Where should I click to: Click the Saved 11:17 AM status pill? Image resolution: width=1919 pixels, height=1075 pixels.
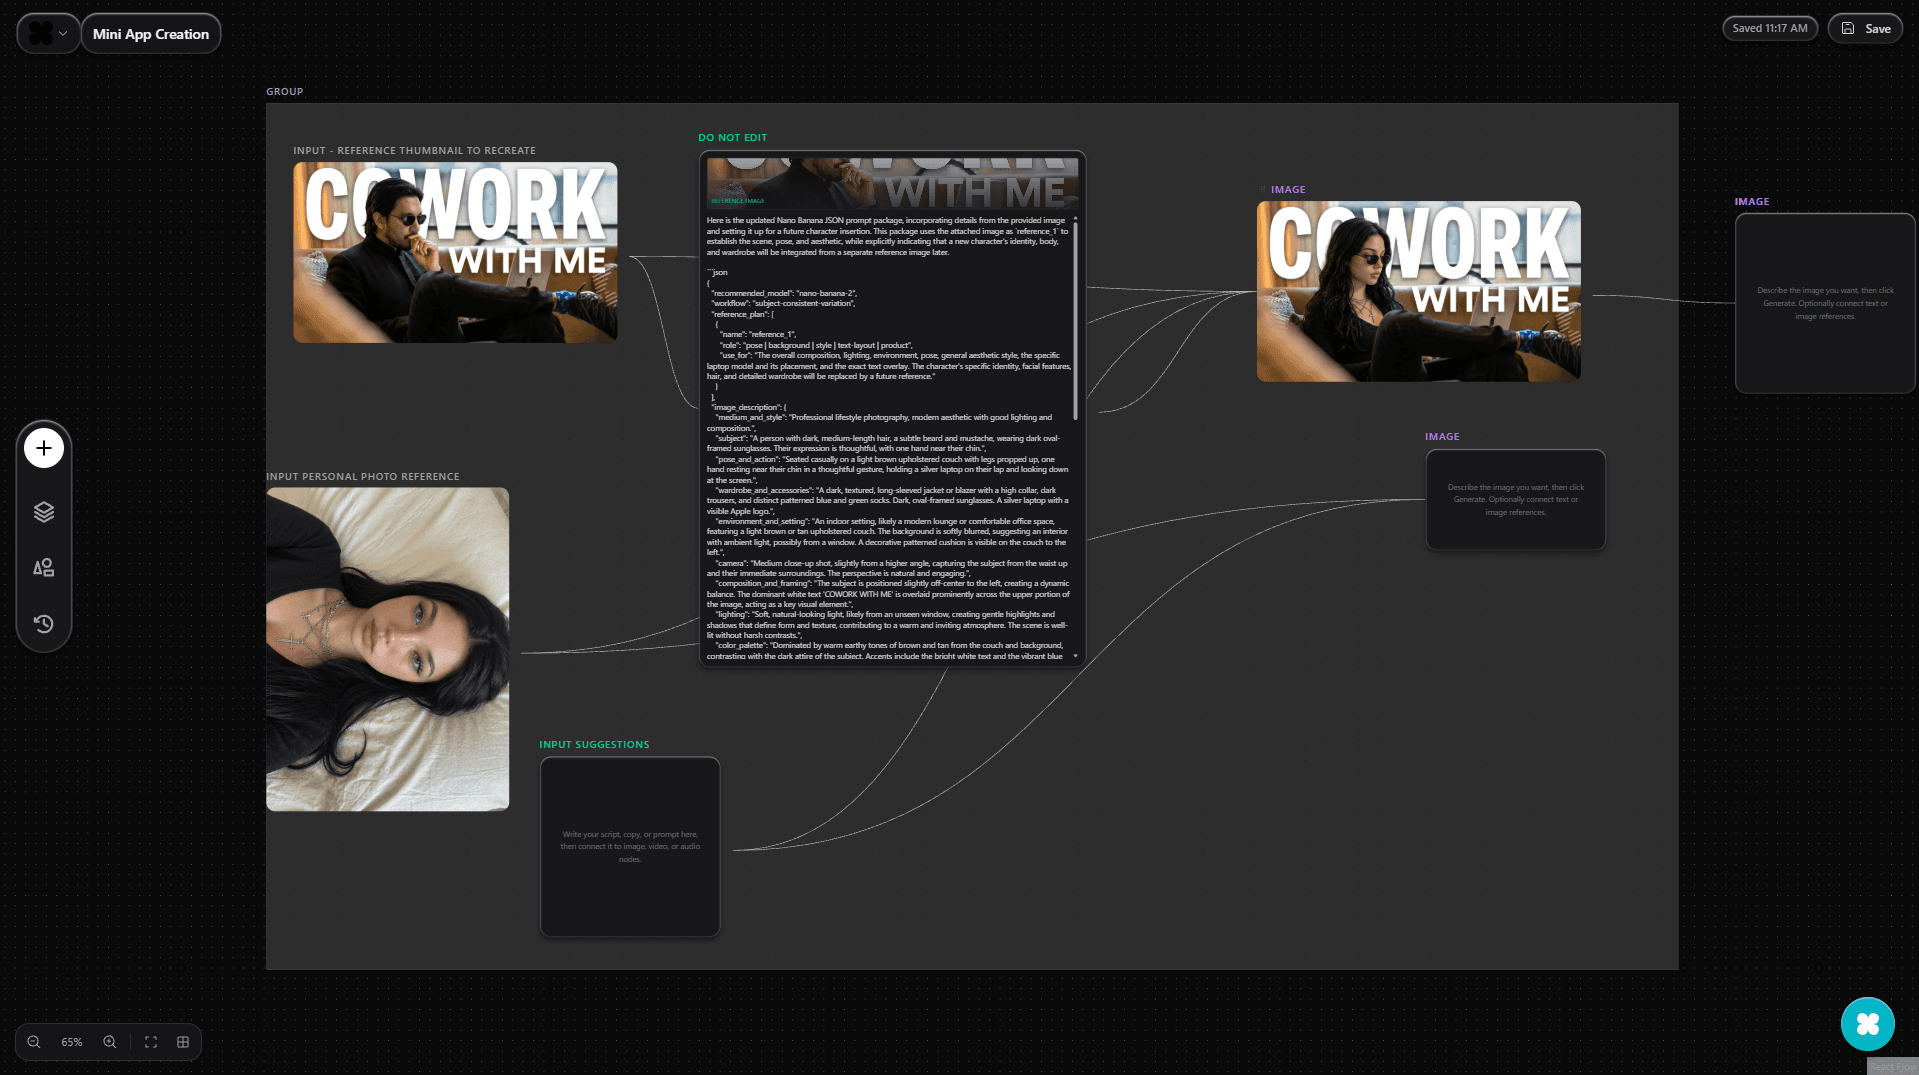click(1769, 28)
